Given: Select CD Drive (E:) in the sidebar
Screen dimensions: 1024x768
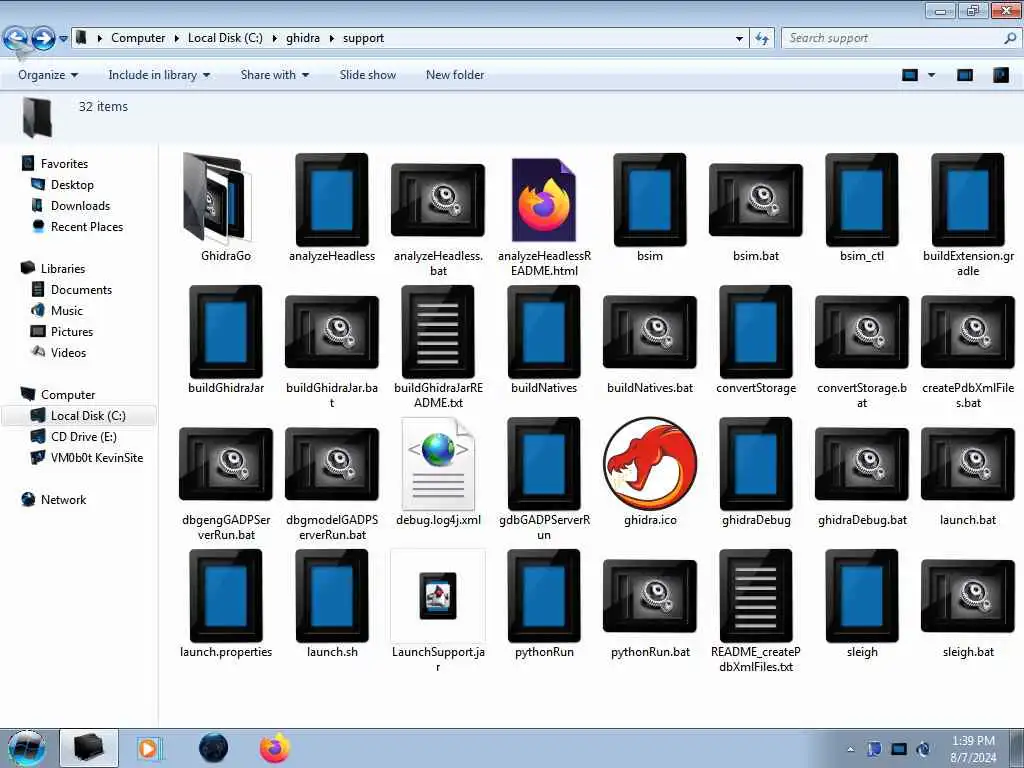Looking at the screenshot, I should (x=84, y=437).
